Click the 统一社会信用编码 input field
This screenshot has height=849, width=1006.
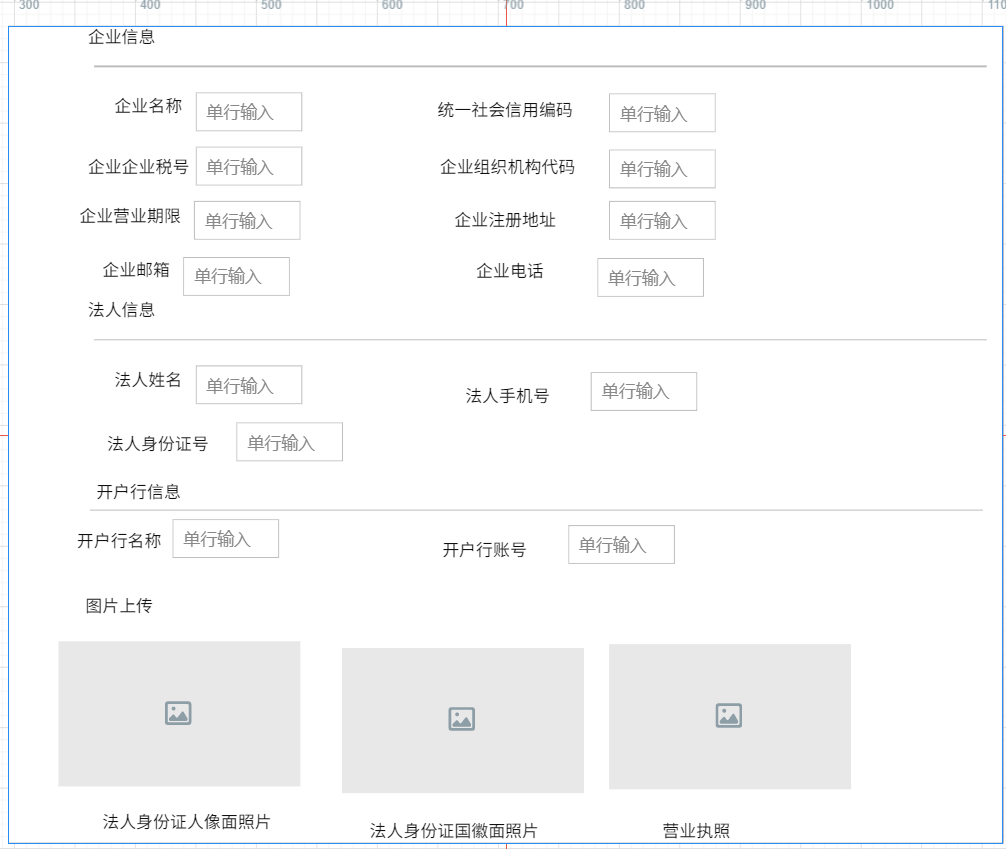tap(662, 113)
